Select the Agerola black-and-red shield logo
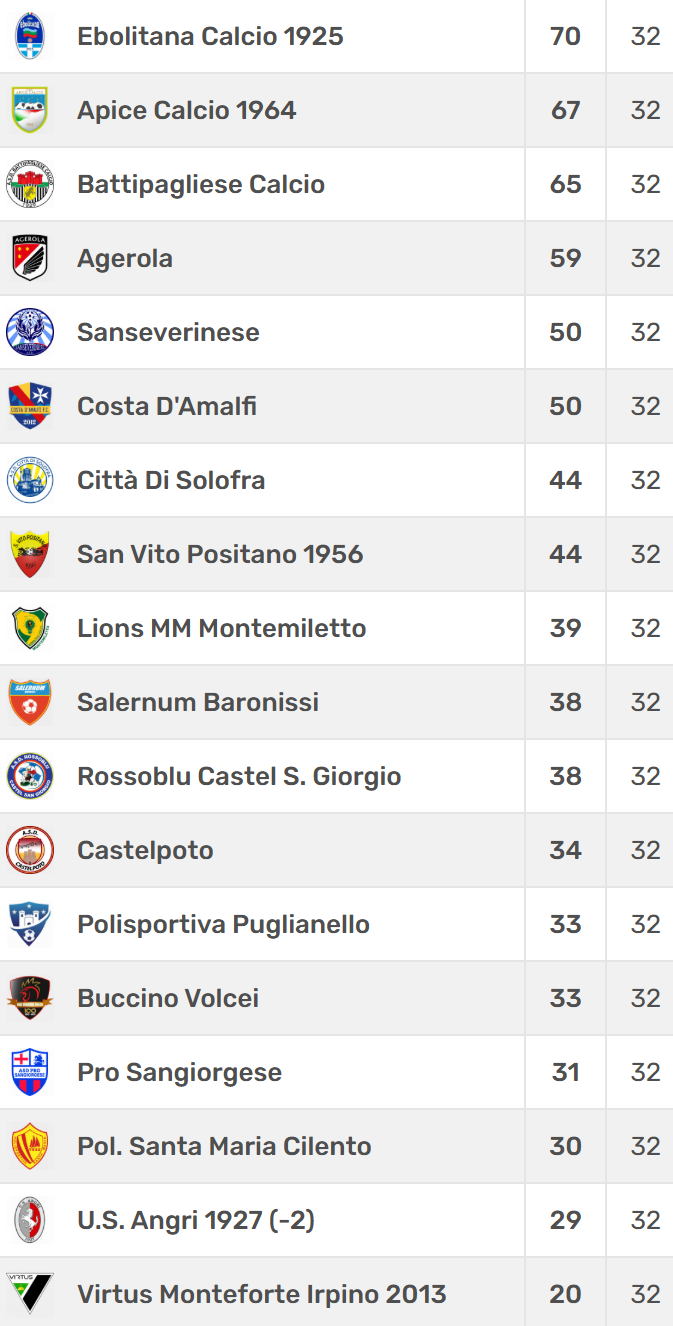This screenshot has width=673, height=1326. [x=30, y=258]
